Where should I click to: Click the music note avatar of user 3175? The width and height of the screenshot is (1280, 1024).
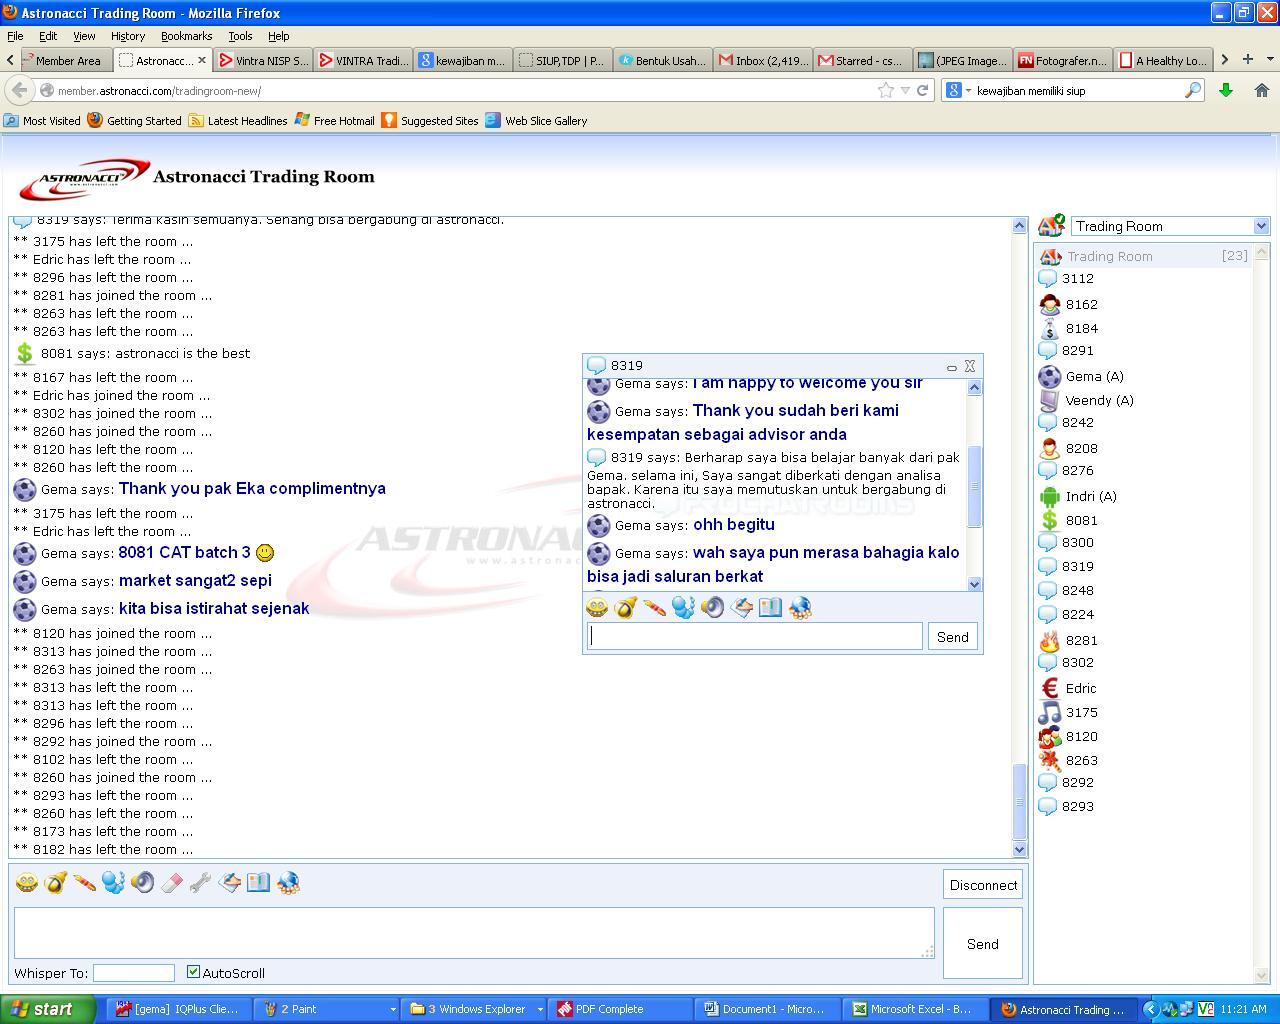1050,712
